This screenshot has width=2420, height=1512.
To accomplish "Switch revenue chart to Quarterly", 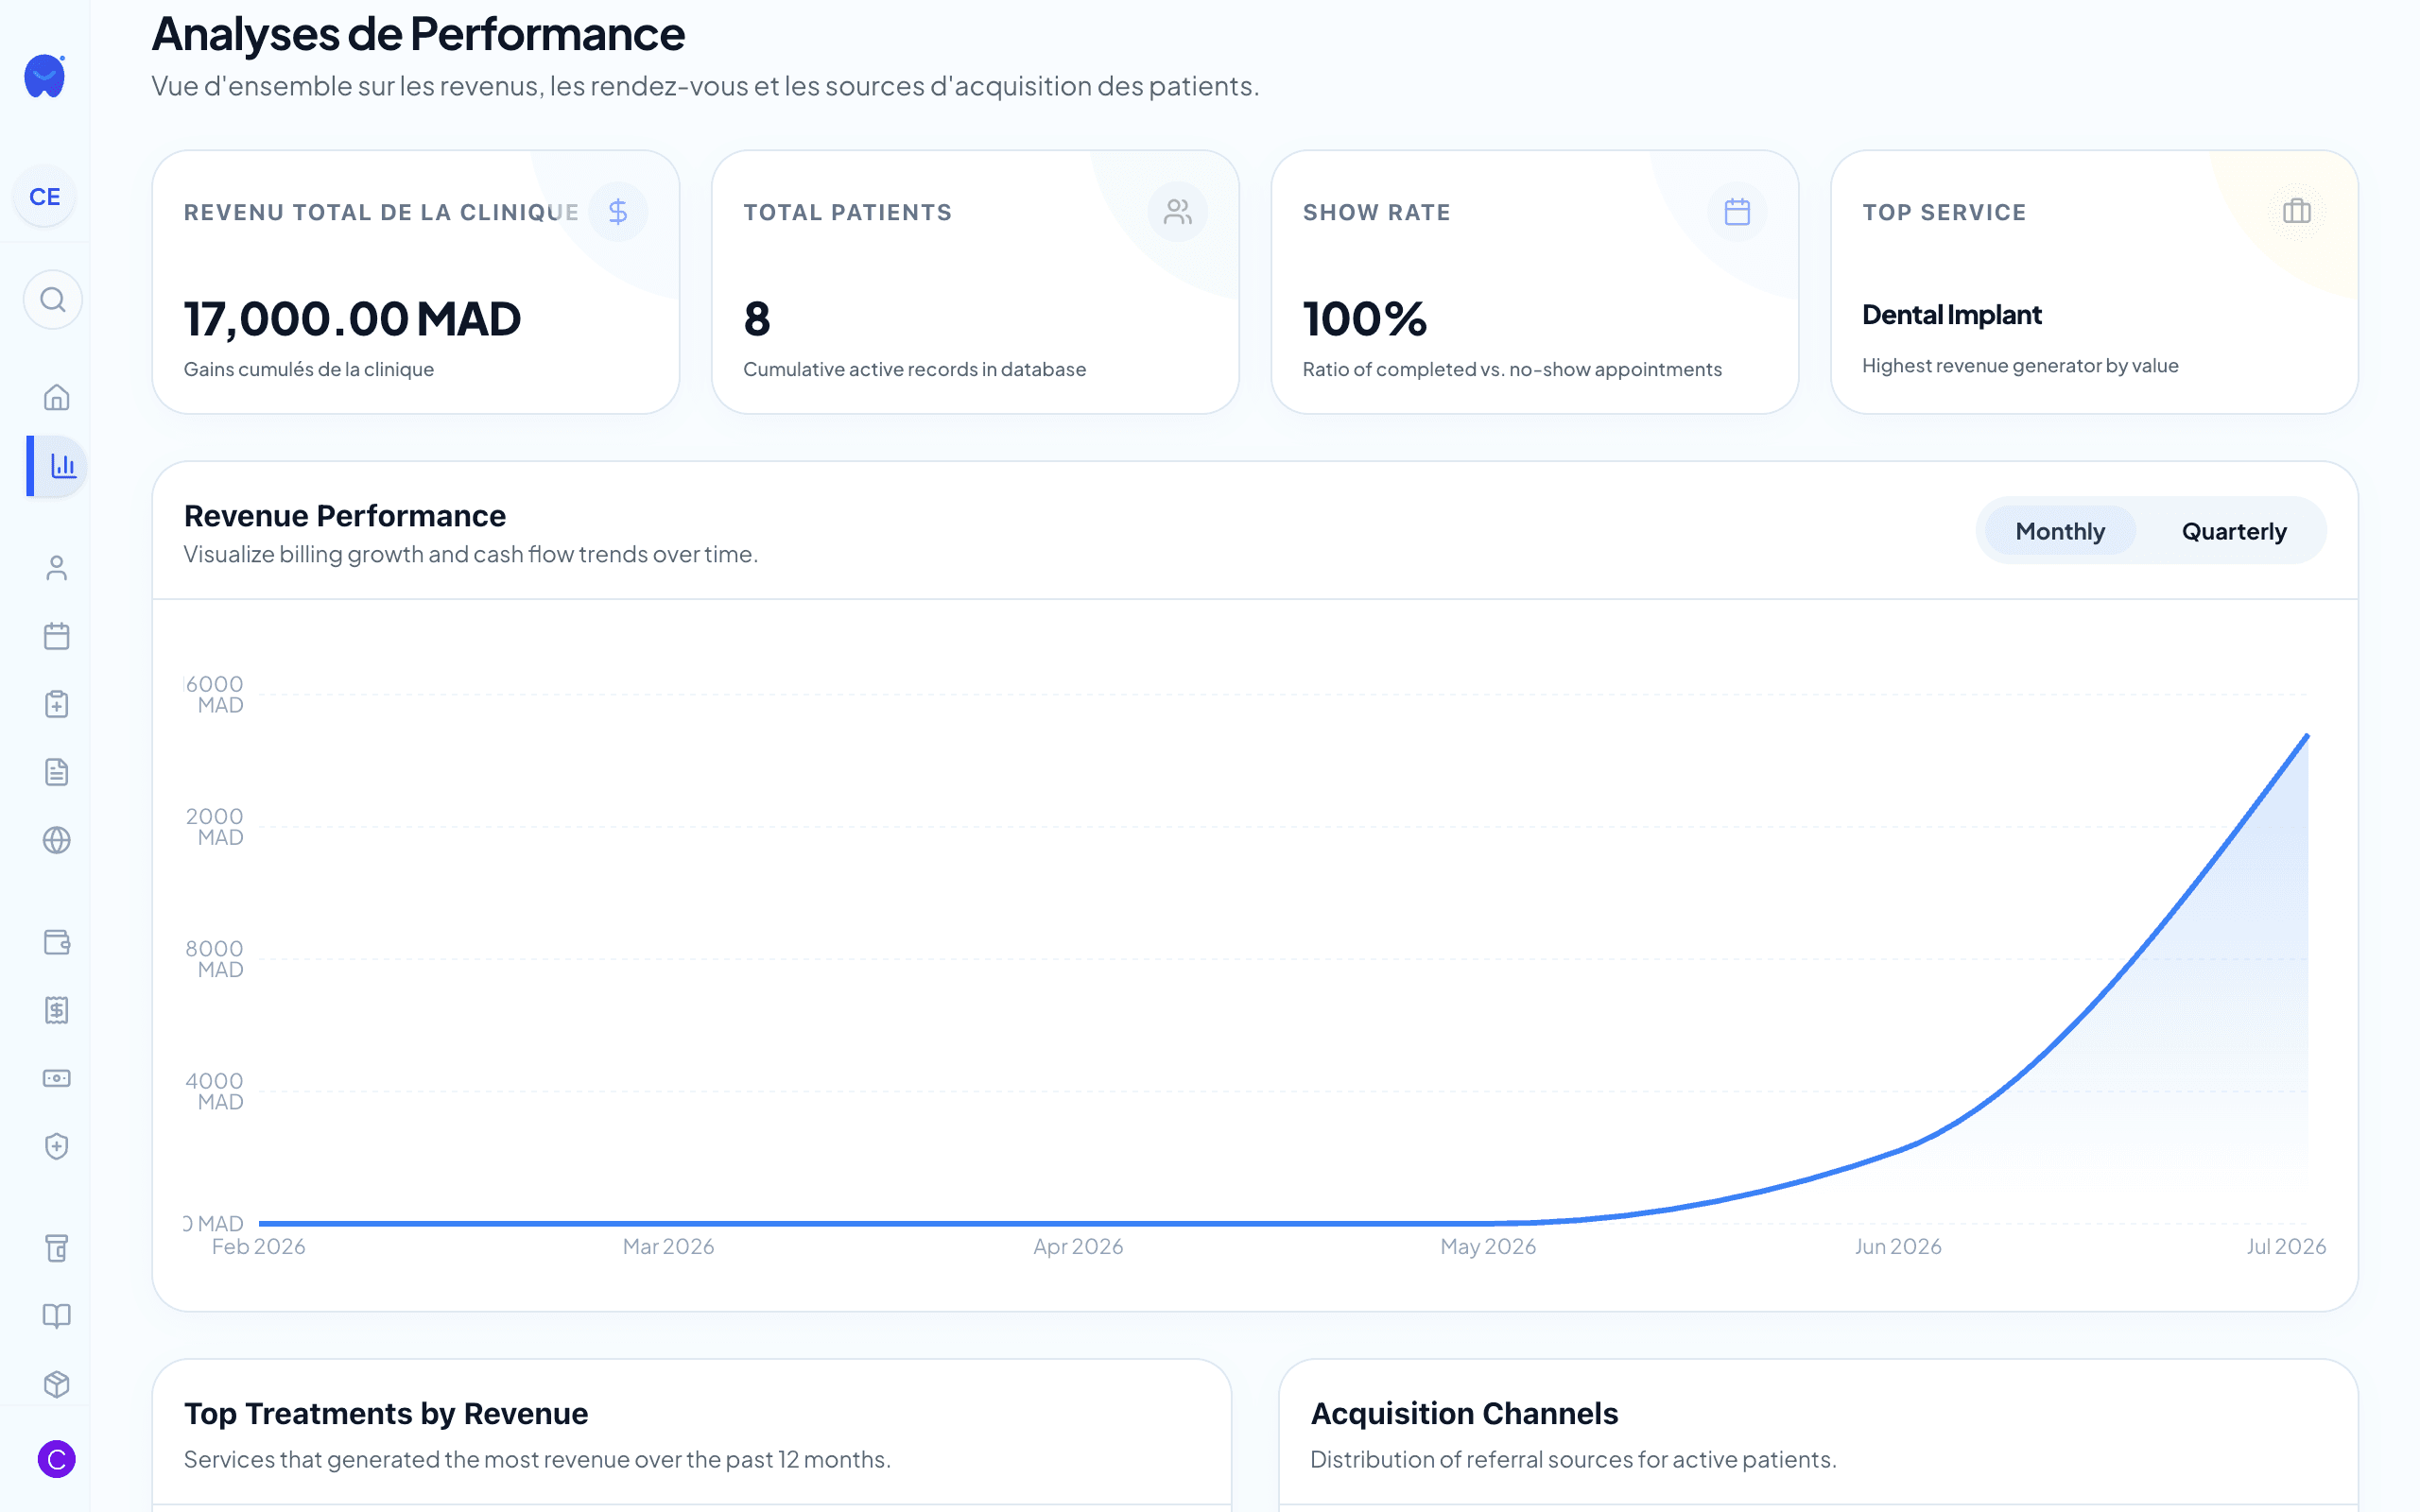I will (2233, 531).
